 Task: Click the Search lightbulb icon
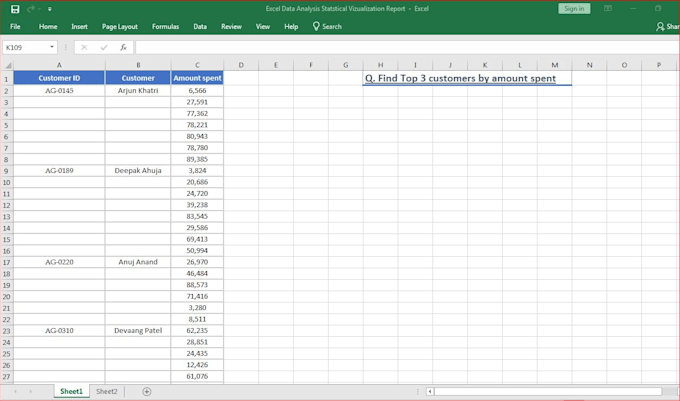[x=316, y=27]
